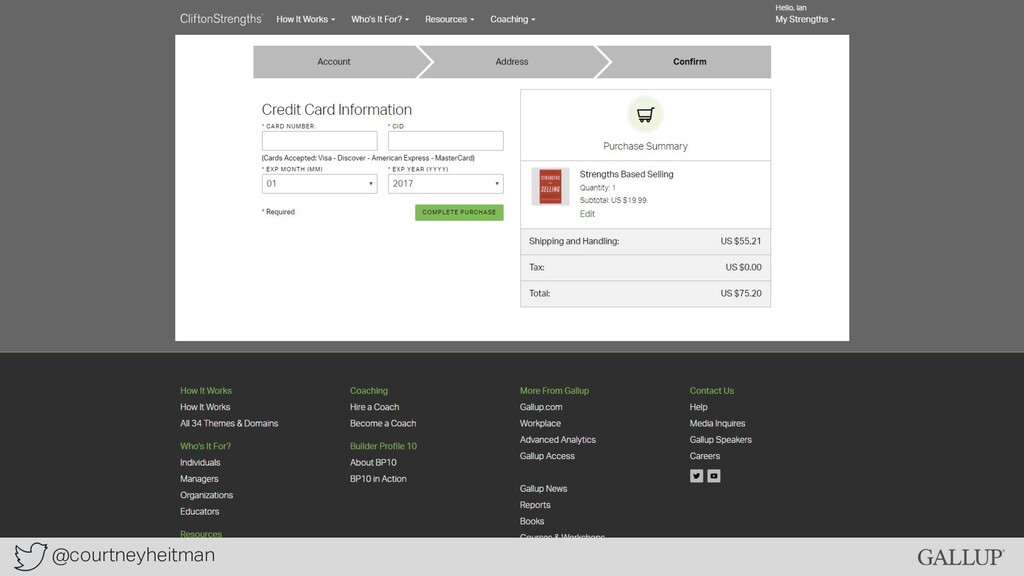Open the Hire a Coach link
The width and height of the screenshot is (1024, 576).
374,407
